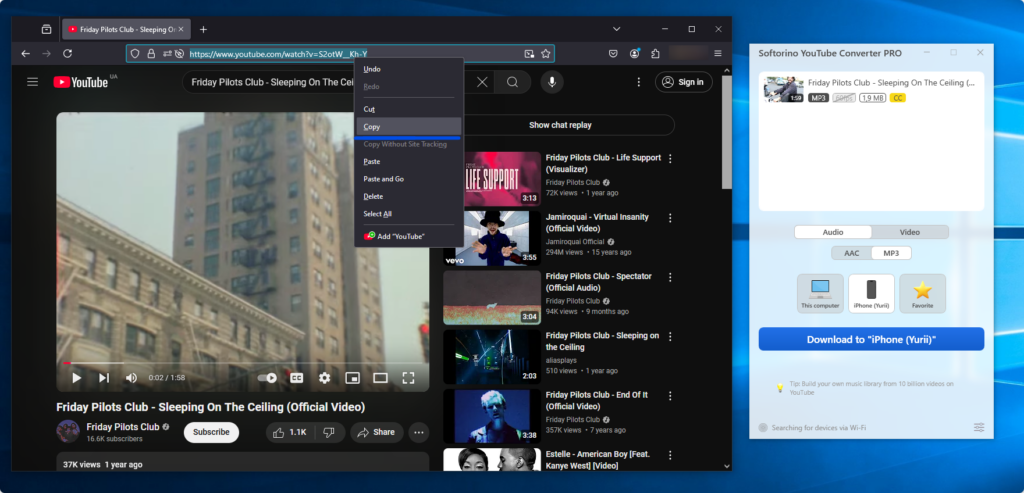Choose Select All in context menu

[x=409, y=214]
